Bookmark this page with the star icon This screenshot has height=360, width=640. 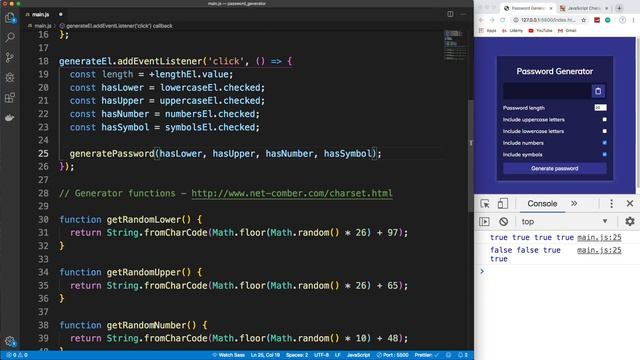point(584,20)
